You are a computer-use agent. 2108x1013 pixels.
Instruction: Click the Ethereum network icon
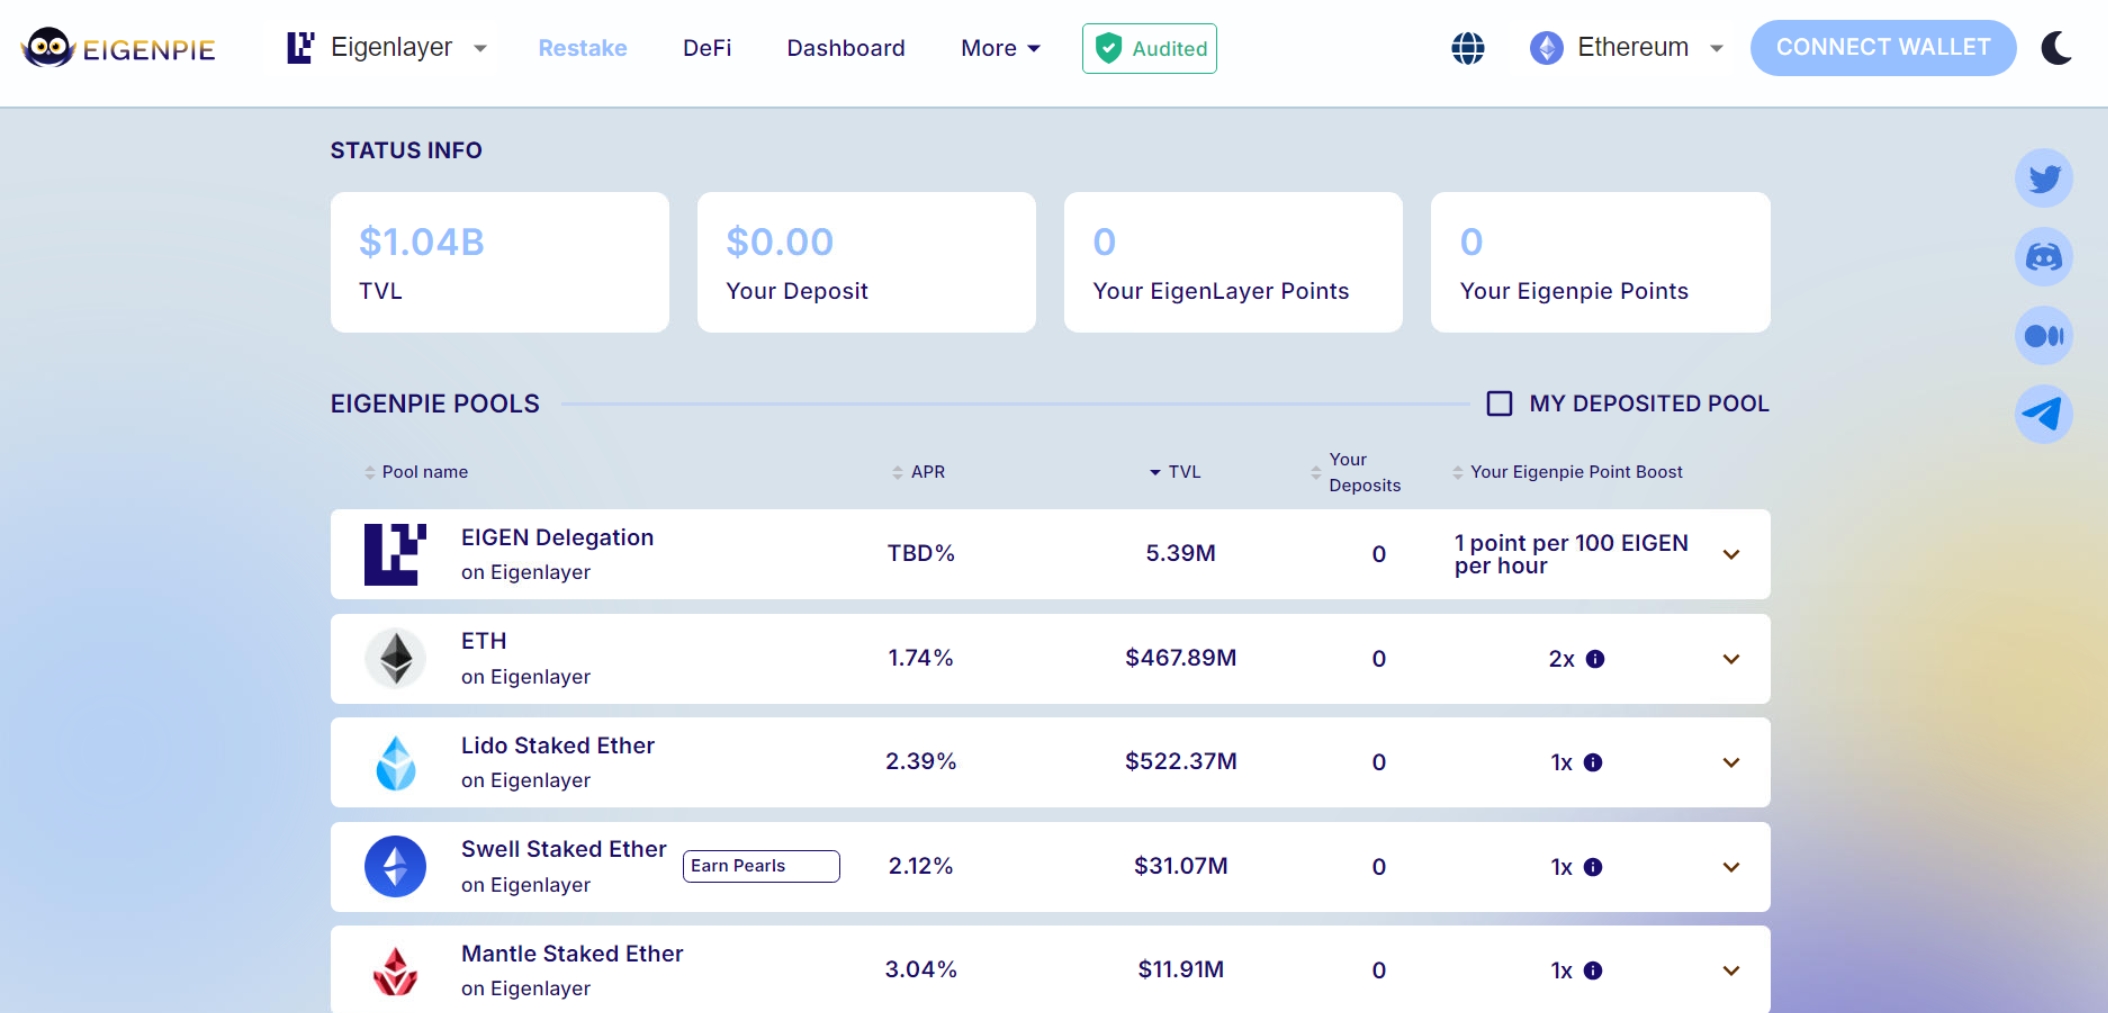pos(1546,47)
